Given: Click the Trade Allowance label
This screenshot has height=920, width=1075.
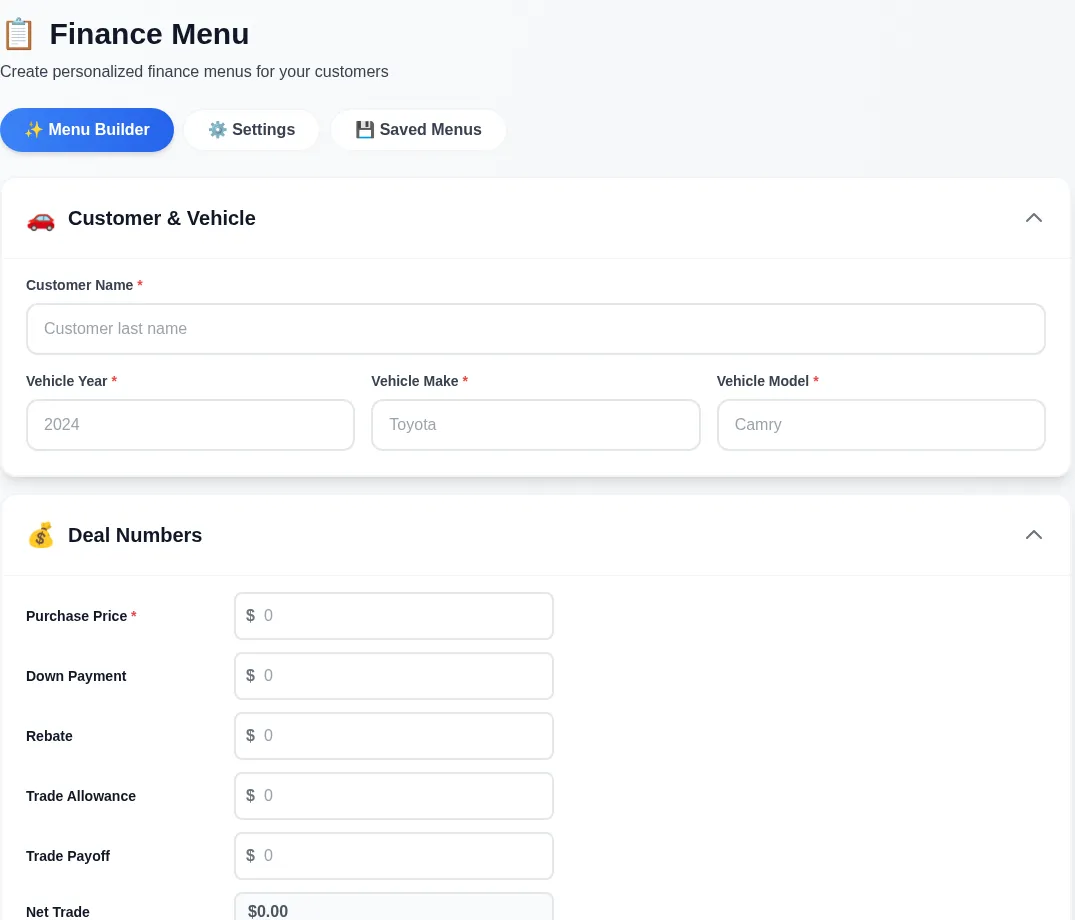Looking at the screenshot, I should pos(81,796).
